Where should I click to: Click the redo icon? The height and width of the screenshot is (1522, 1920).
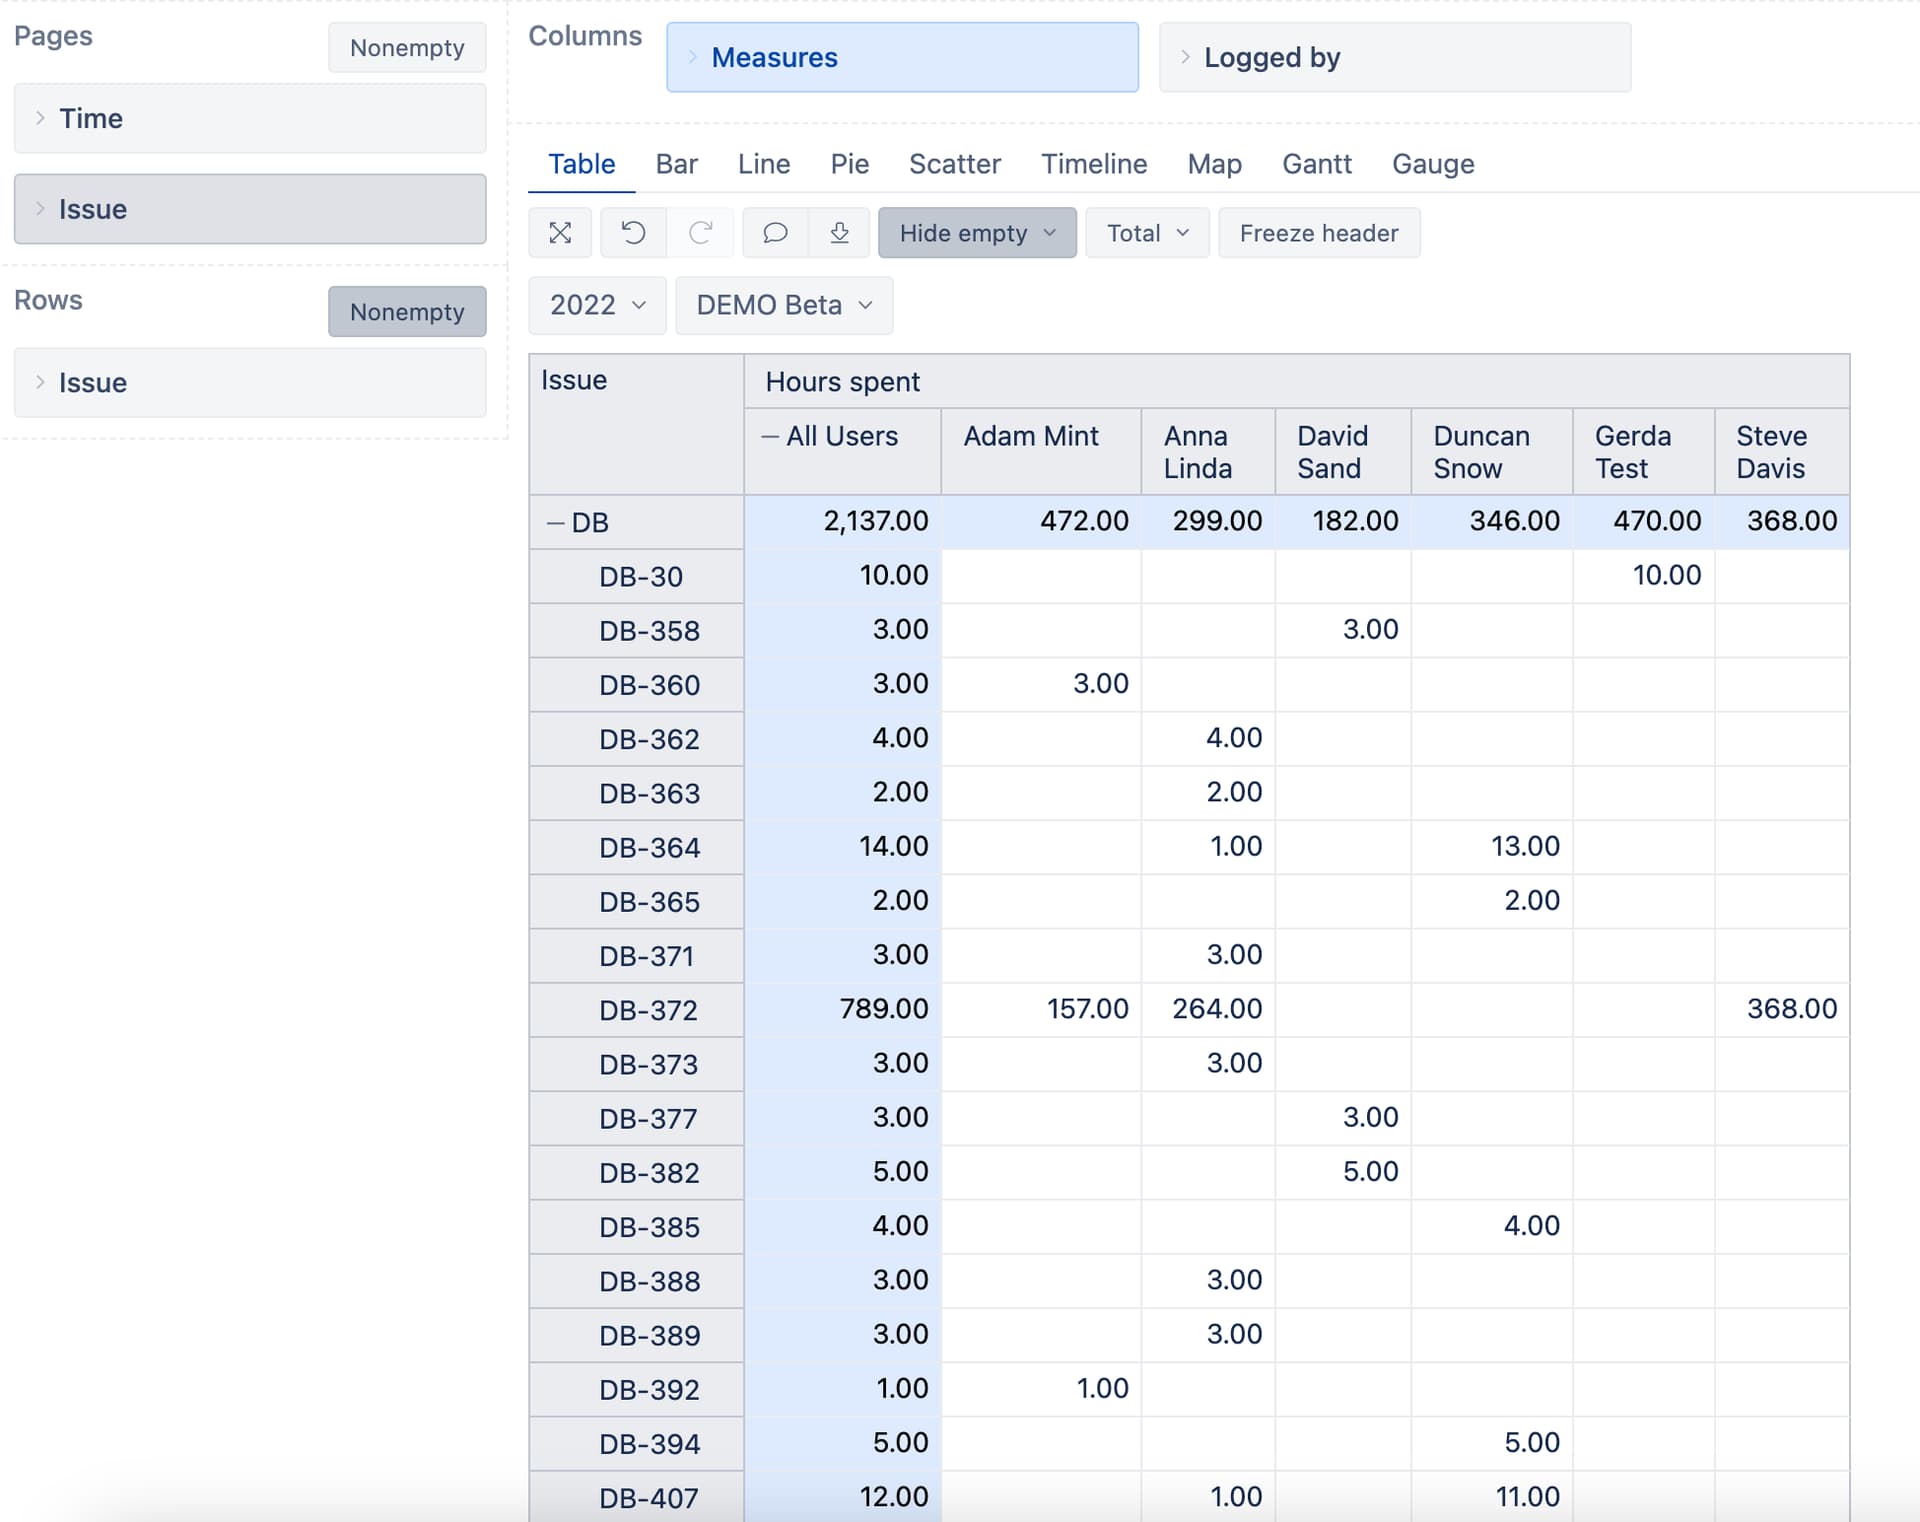tap(701, 232)
